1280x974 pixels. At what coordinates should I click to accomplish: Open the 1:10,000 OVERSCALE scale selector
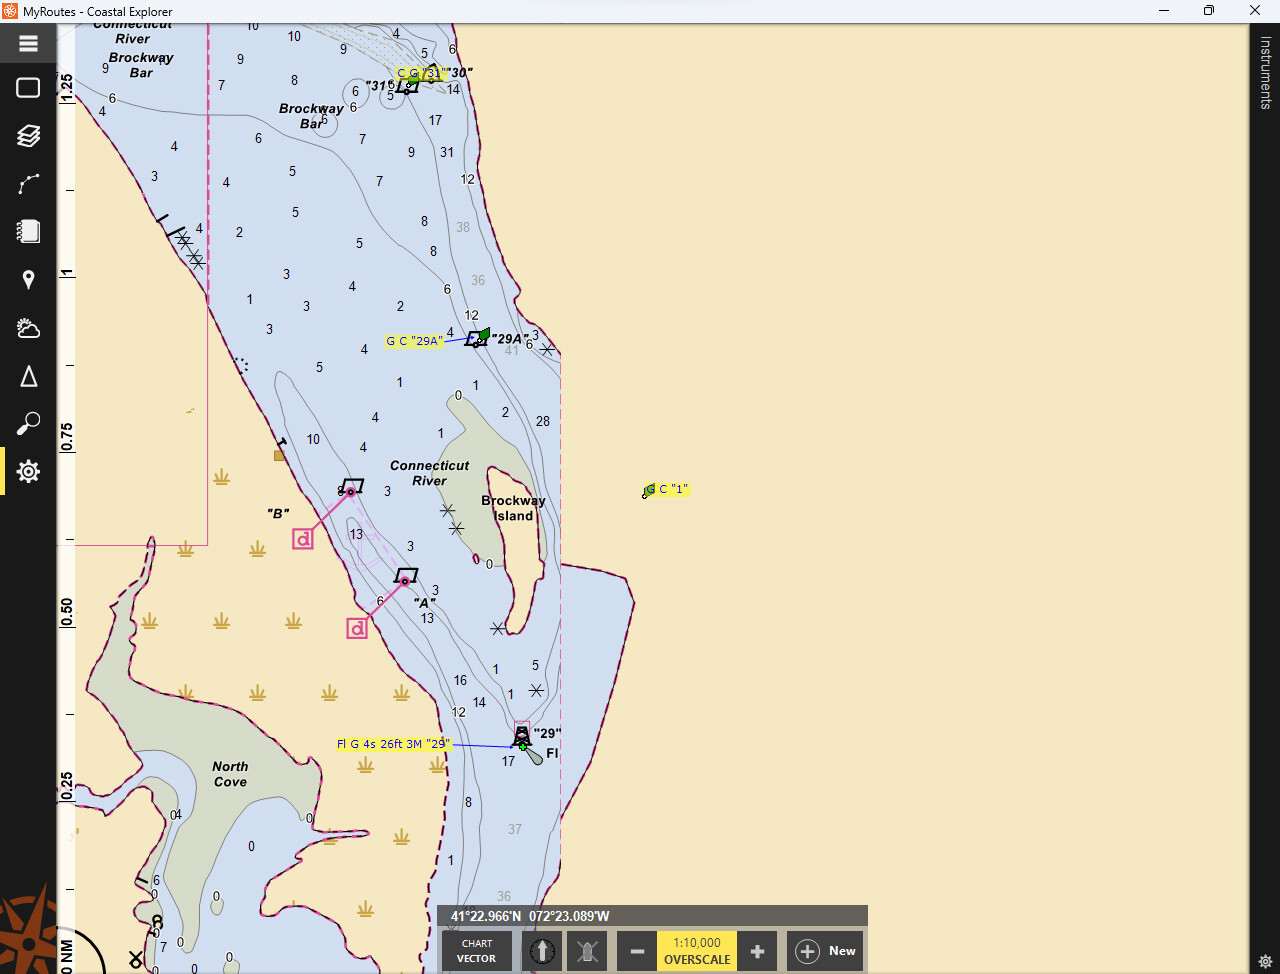click(697, 951)
